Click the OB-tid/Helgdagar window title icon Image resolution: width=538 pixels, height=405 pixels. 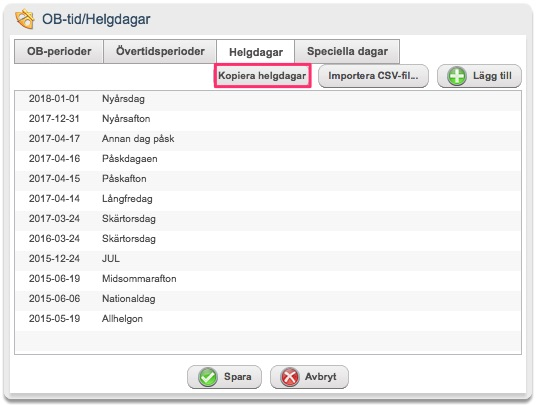(x=25, y=19)
